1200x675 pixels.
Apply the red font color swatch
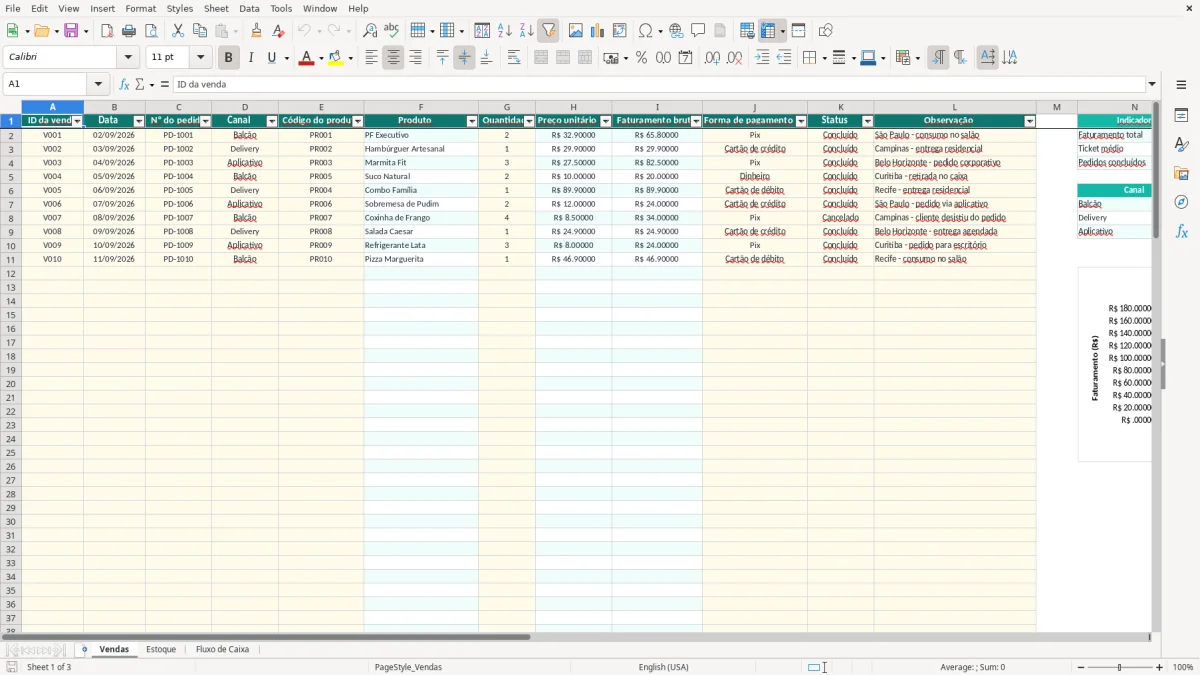point(307,58)
